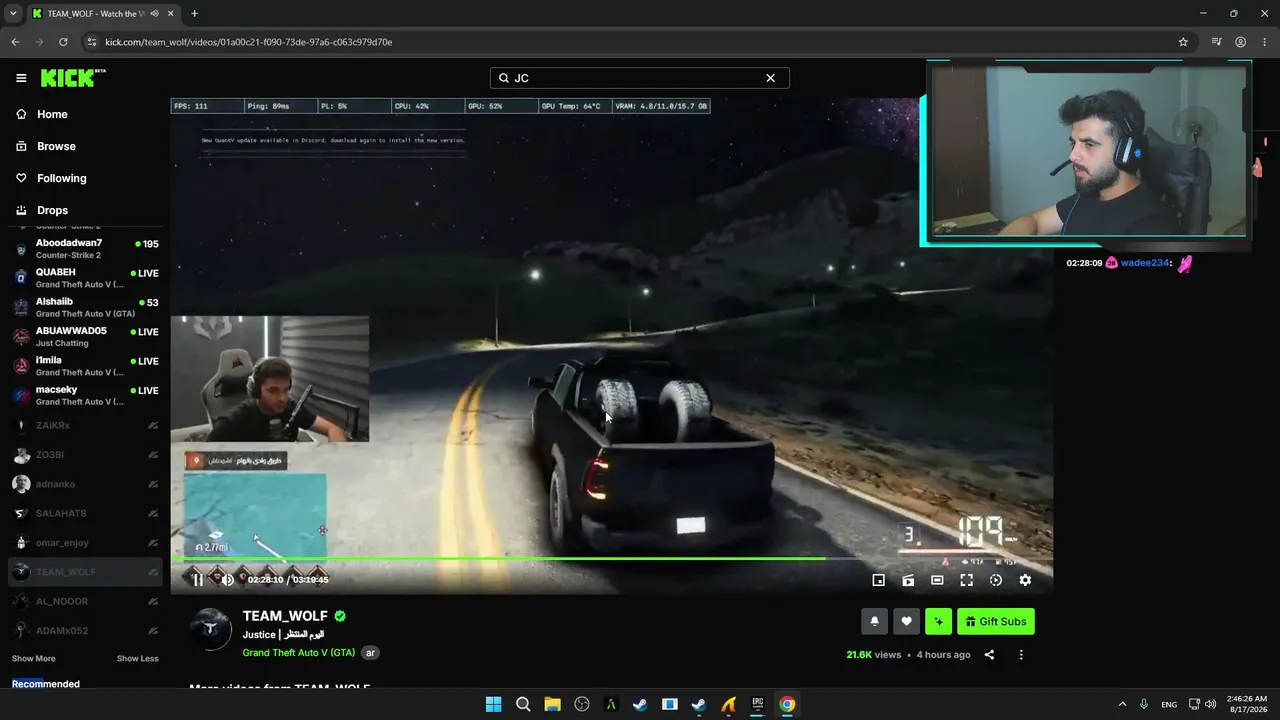Viewport: 1280px width, 720px height.
Task: Go to the Kick logo homepage
Action: (x=73, y=78)
